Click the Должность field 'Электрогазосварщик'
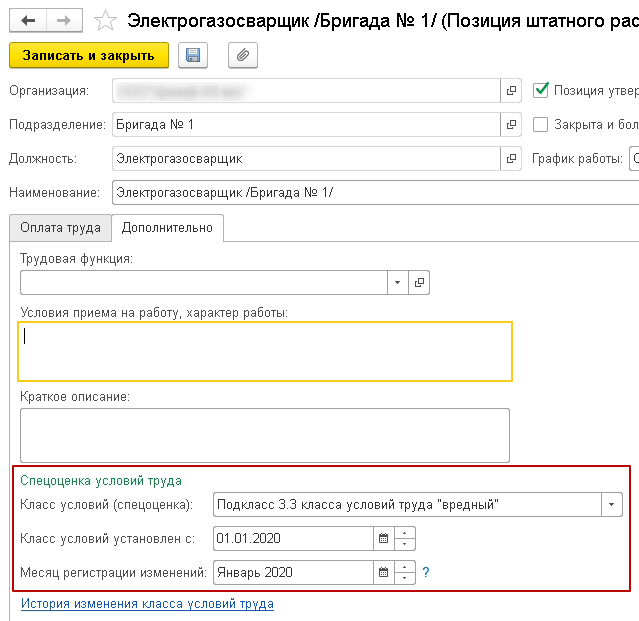The width and height of the screenshot is (639, 621). click(x=306, y=159)
